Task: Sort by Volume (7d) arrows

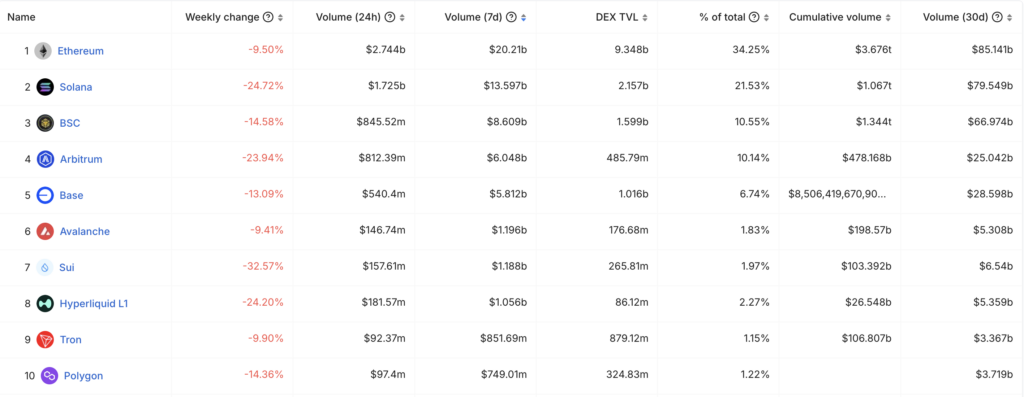Action: 524,18
